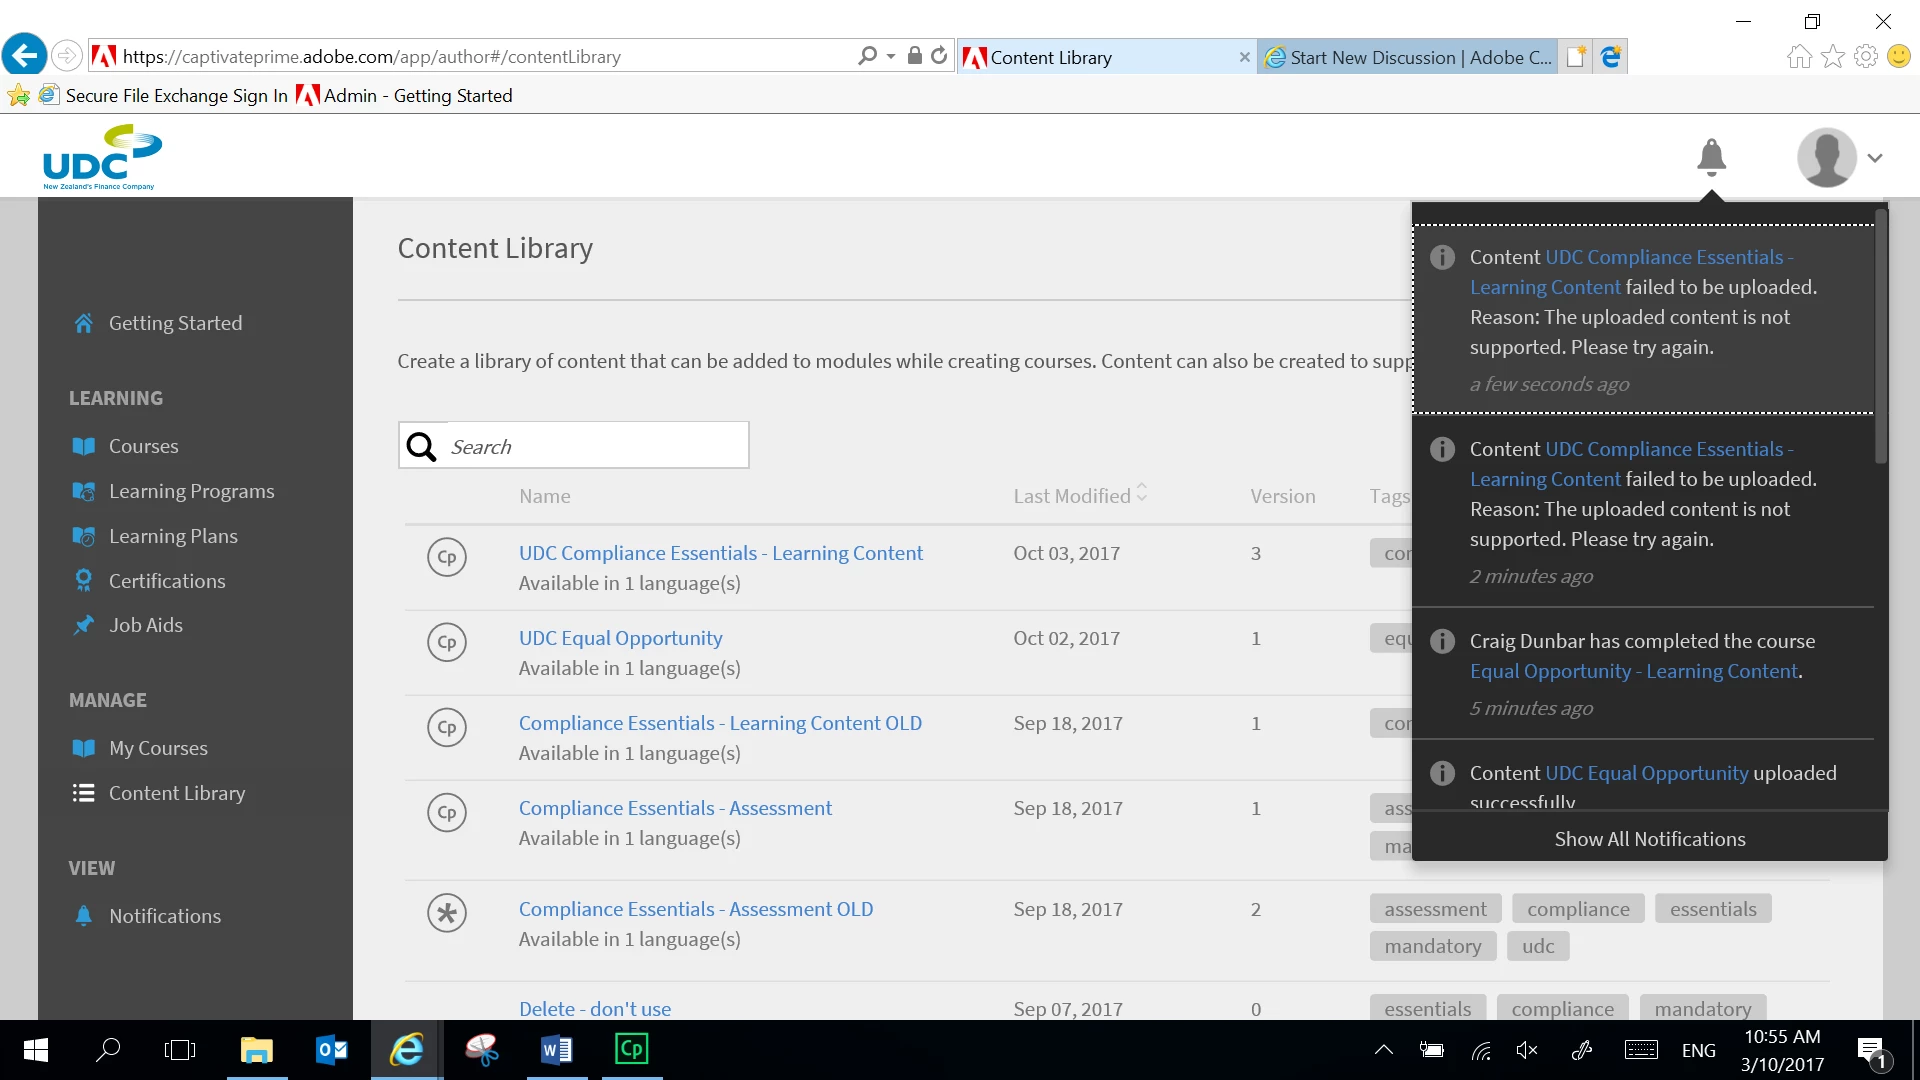Click the Search input field

[595, 446]
